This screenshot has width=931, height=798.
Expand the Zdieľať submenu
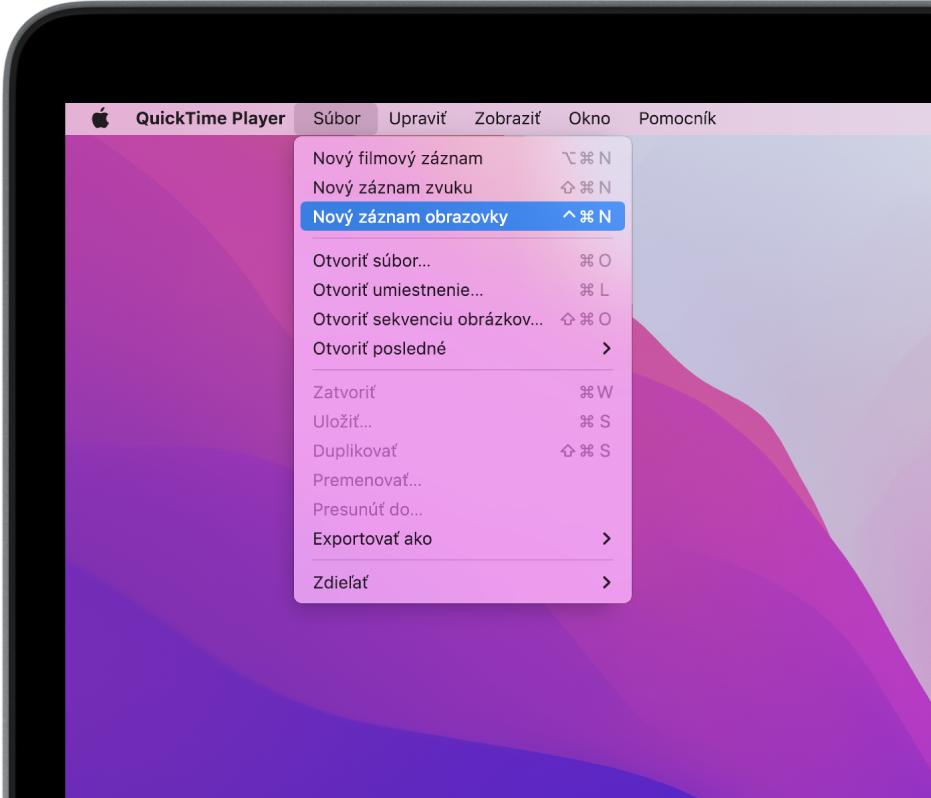(463, 582)
